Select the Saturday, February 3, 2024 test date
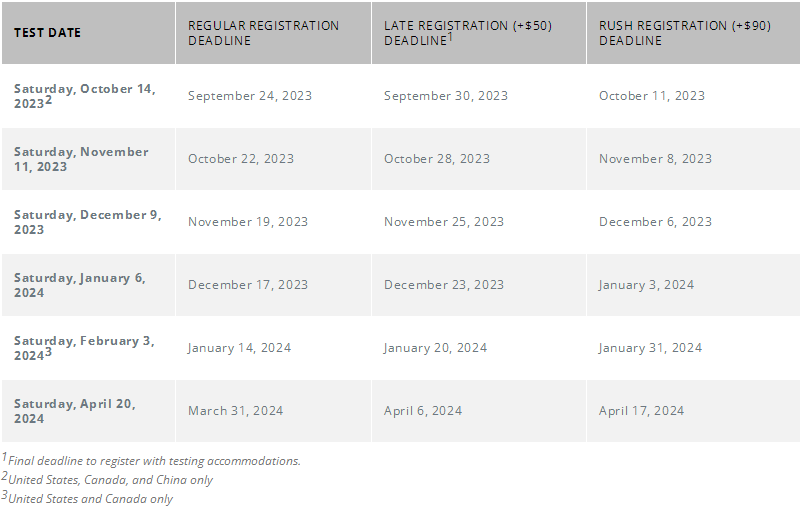 (x=84, y=348)
